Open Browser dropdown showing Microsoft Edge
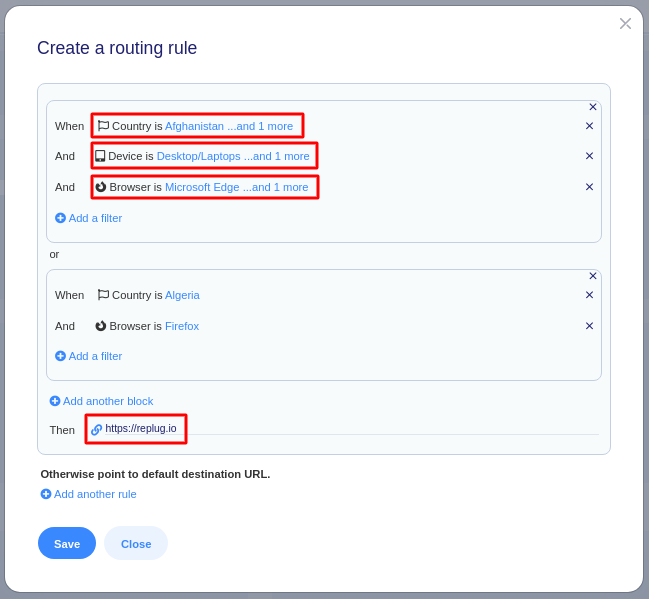This screenshot has height=599, width=649. [x=205, y=187]
